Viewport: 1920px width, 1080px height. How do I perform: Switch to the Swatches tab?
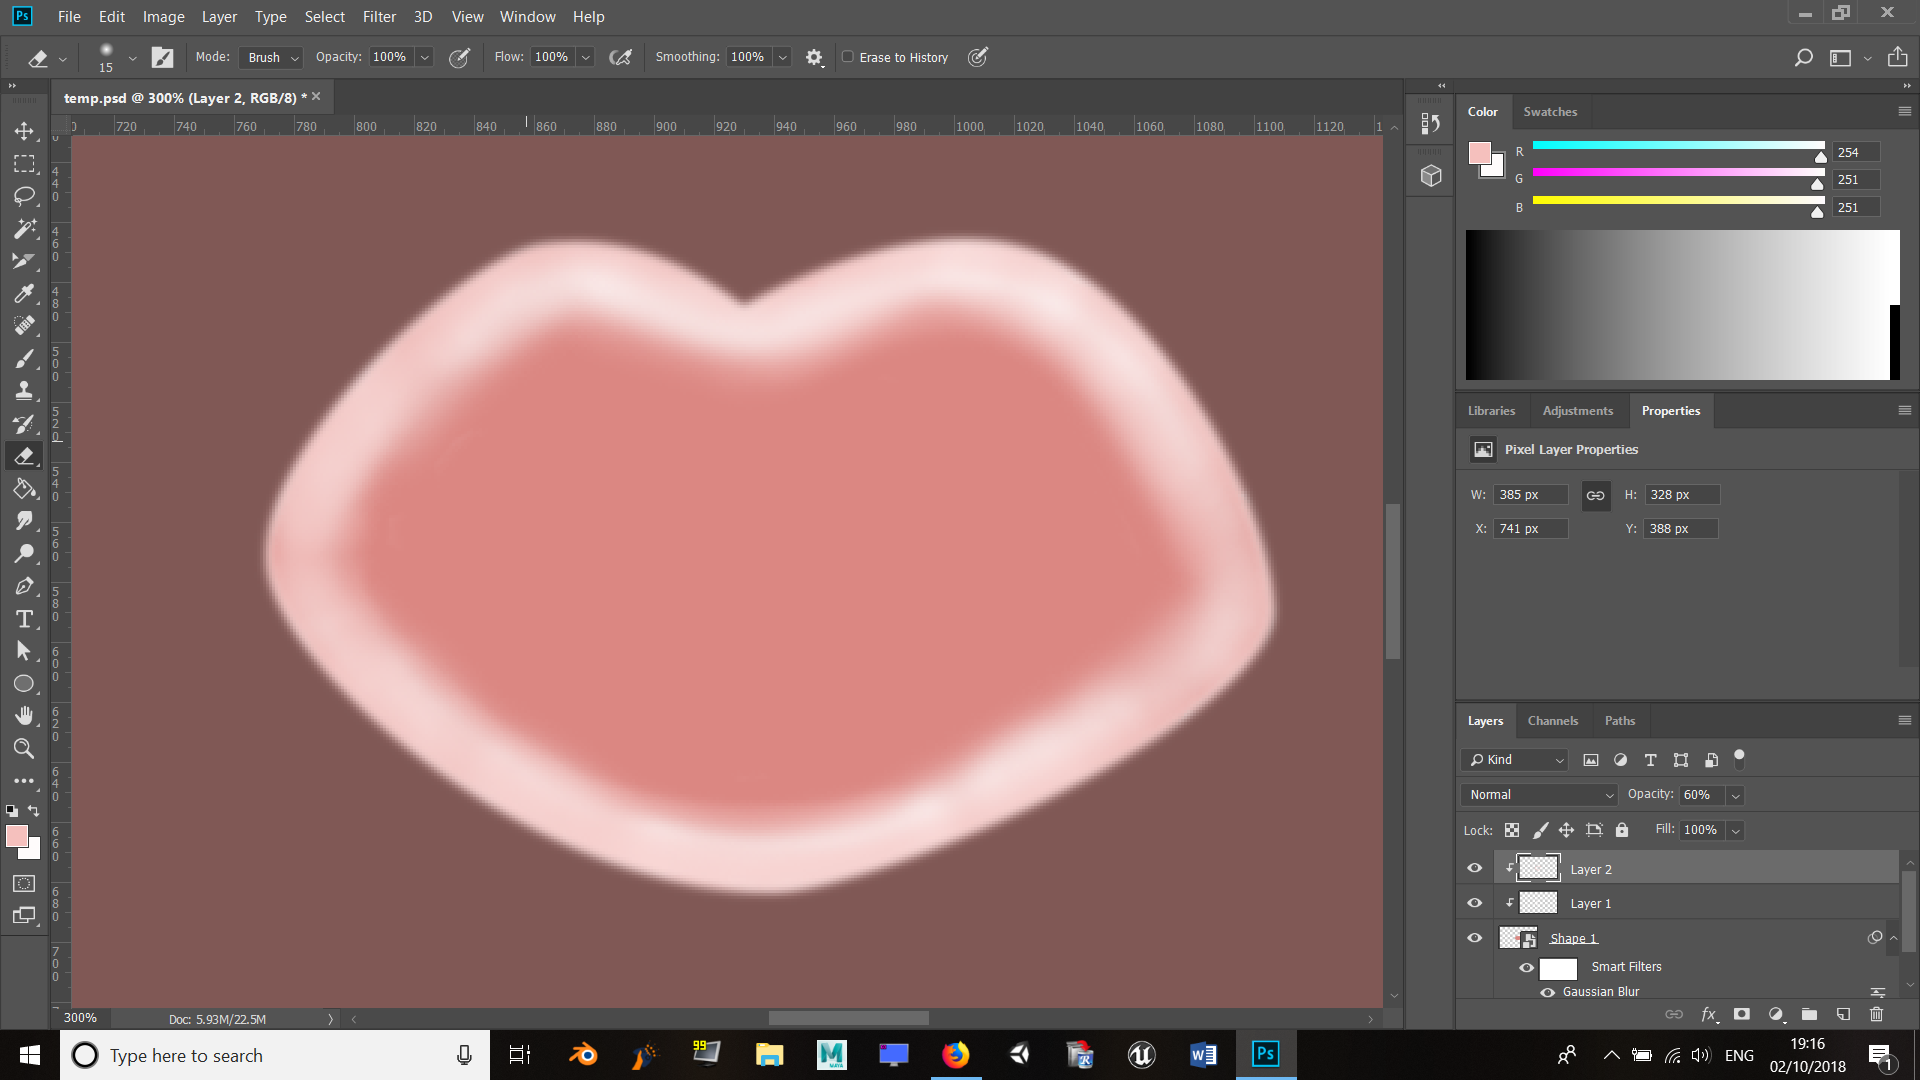1551,111
